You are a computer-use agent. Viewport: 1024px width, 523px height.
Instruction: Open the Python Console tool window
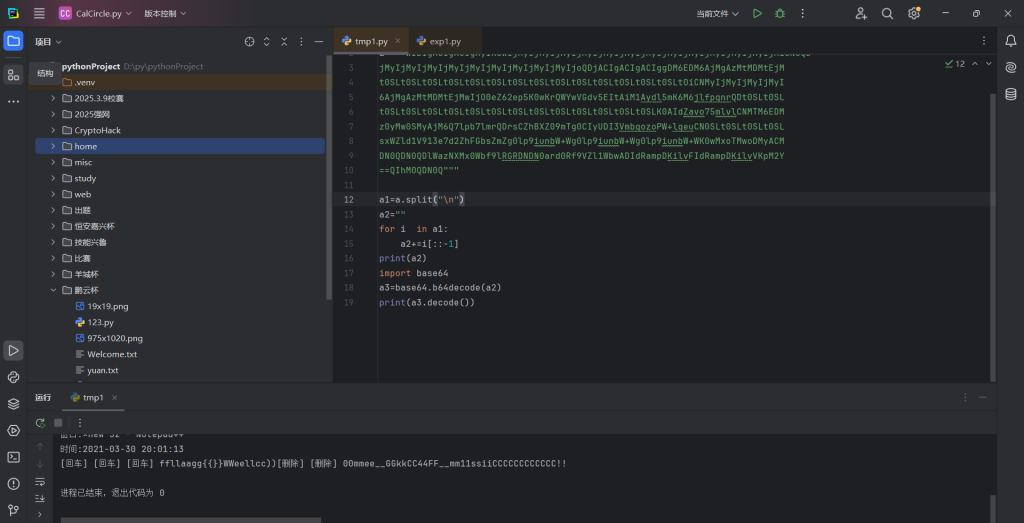coord(13,377)
